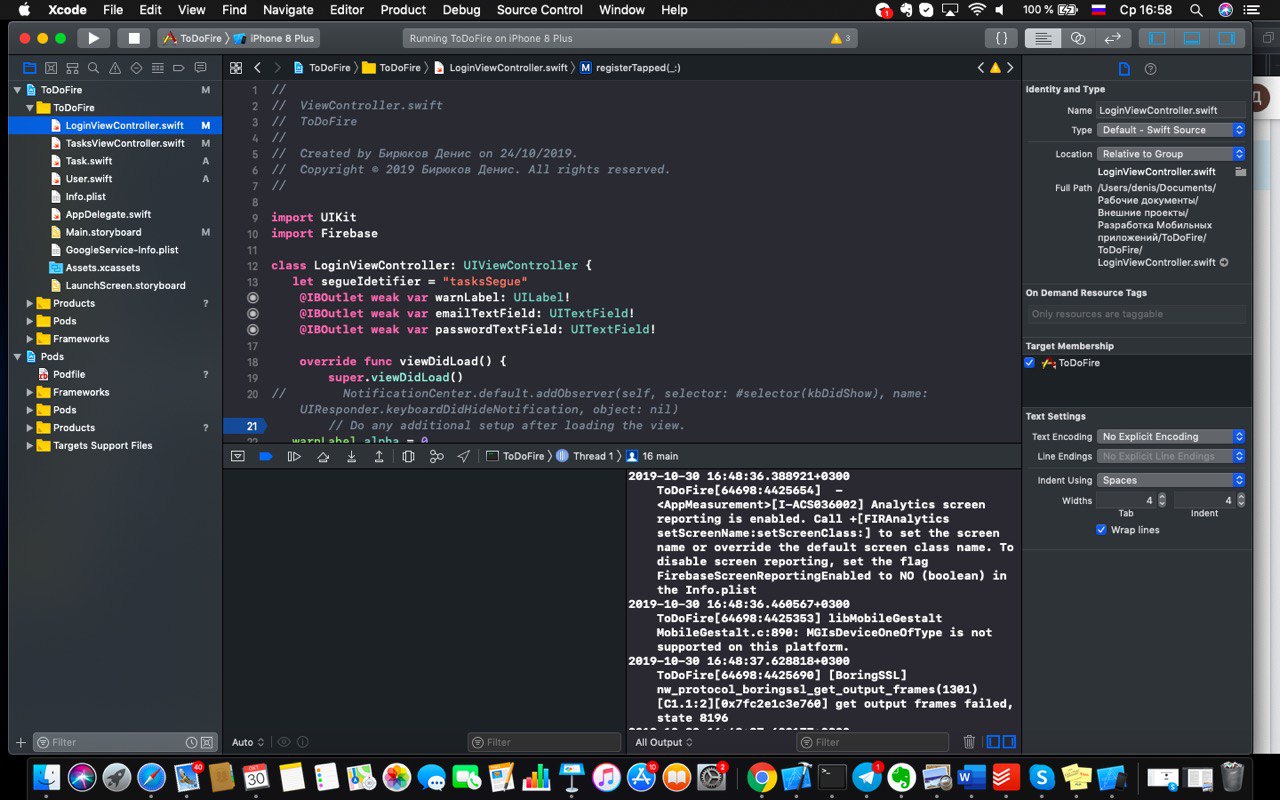Toggle the variables view pane
This screenshot has height=800, width=1280.
pyautogui.click(x=993, y=742)
